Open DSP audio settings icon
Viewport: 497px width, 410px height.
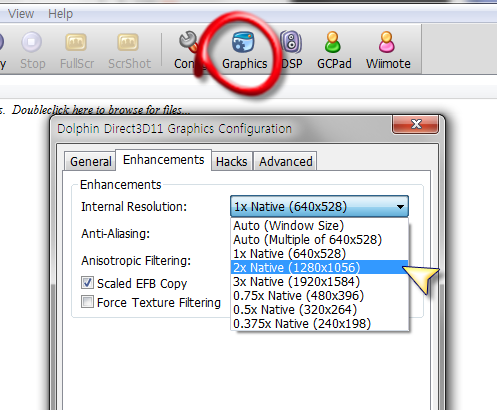(x=291, y=50)
